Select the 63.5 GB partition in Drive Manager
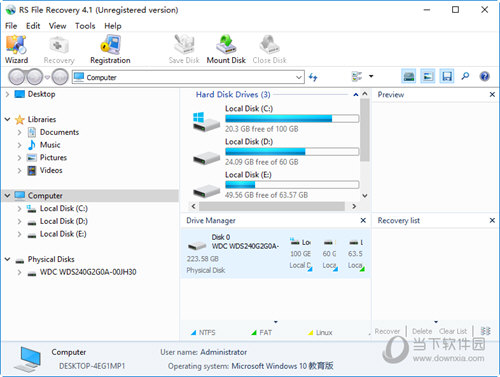Image resolution: width=500 pixels, height=377 pixels. (356, 254)
